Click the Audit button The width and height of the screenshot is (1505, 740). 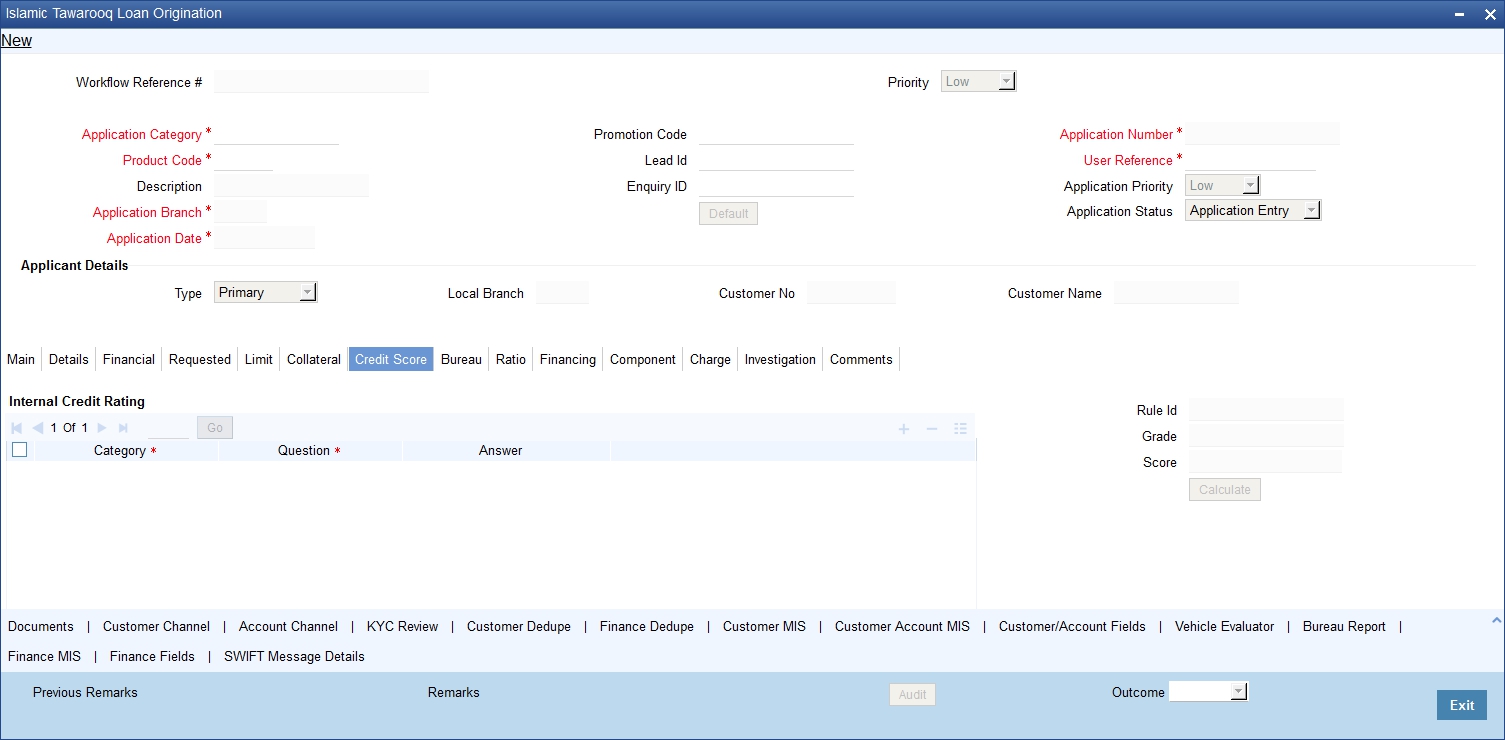912,695
